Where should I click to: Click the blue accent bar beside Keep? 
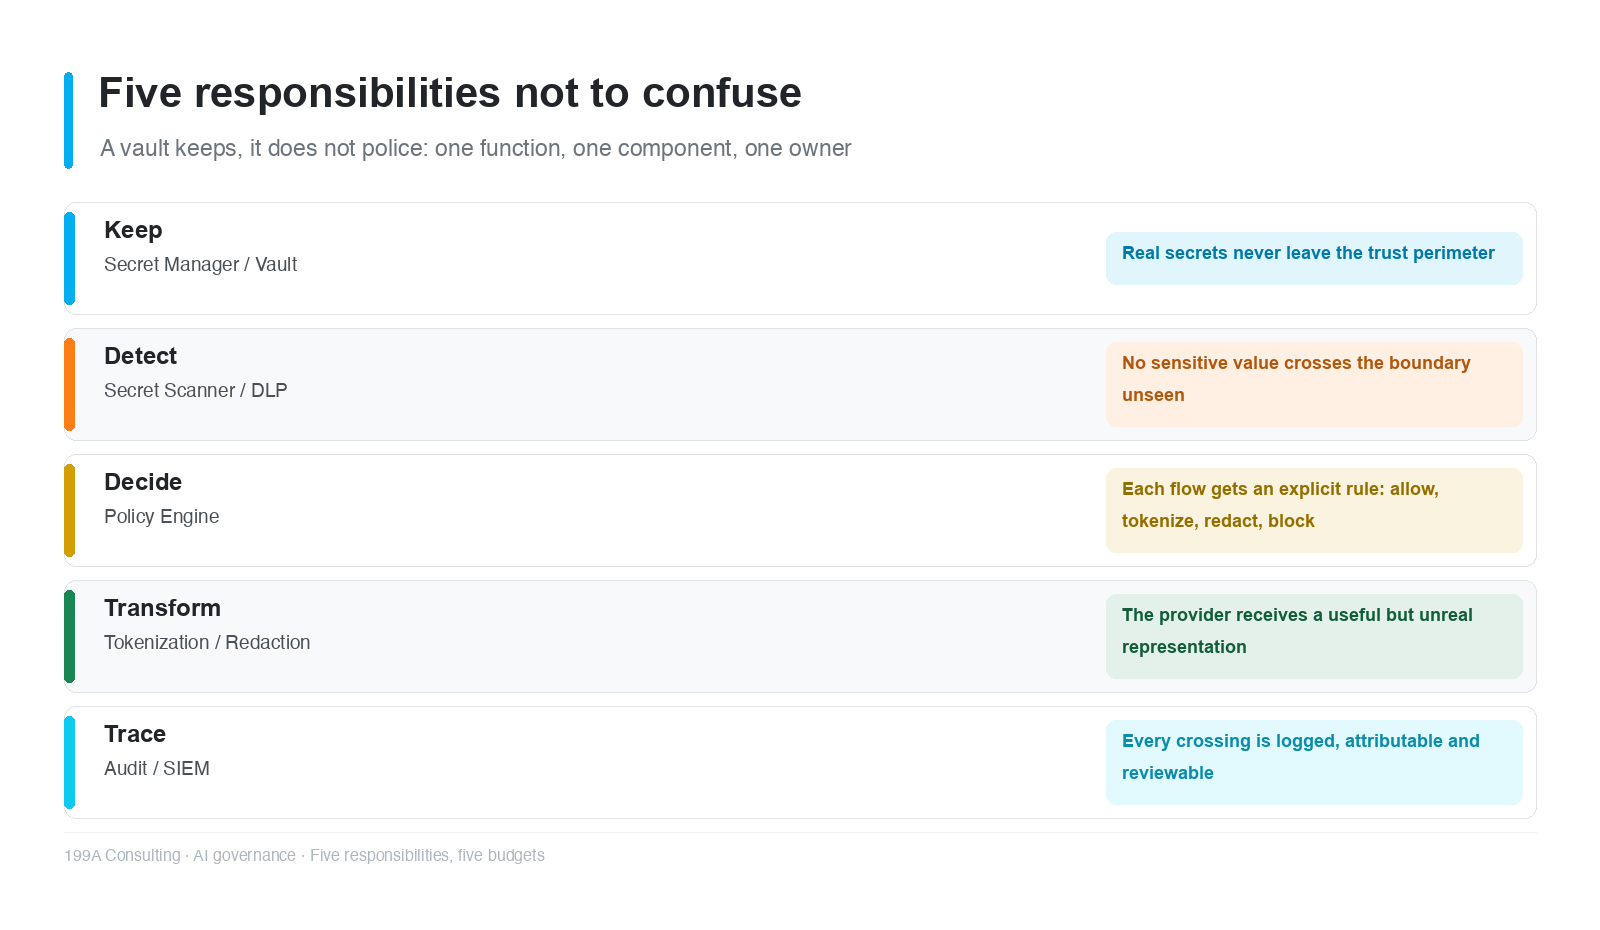tap(69, 258)
